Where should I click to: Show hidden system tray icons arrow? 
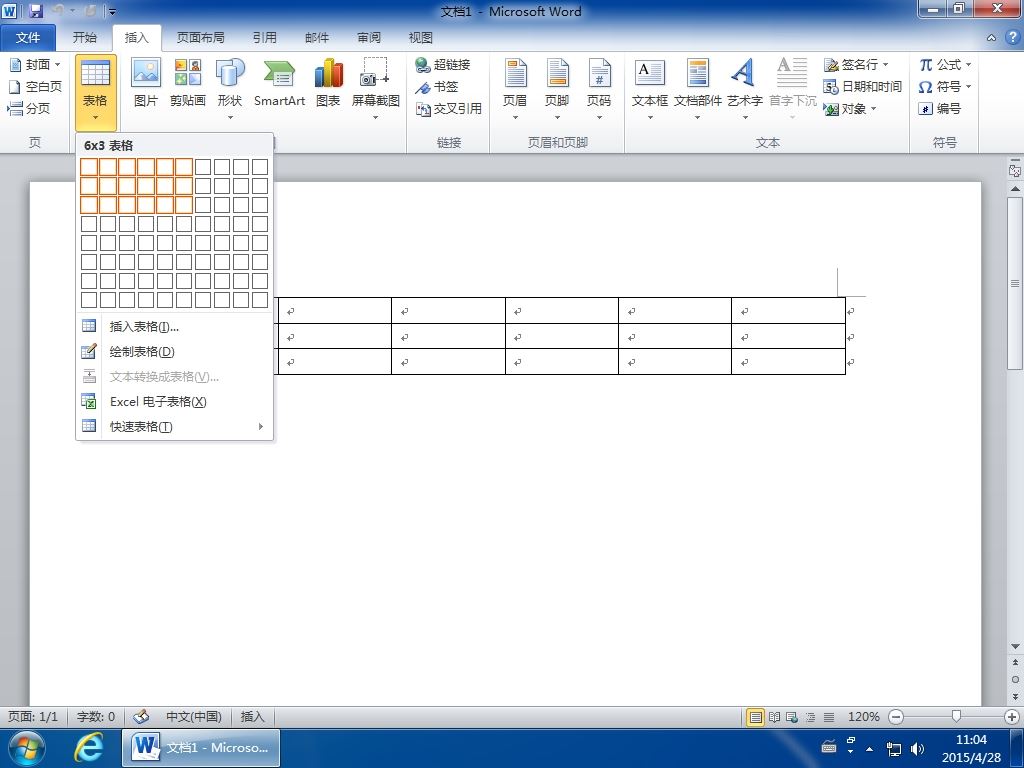869,749
